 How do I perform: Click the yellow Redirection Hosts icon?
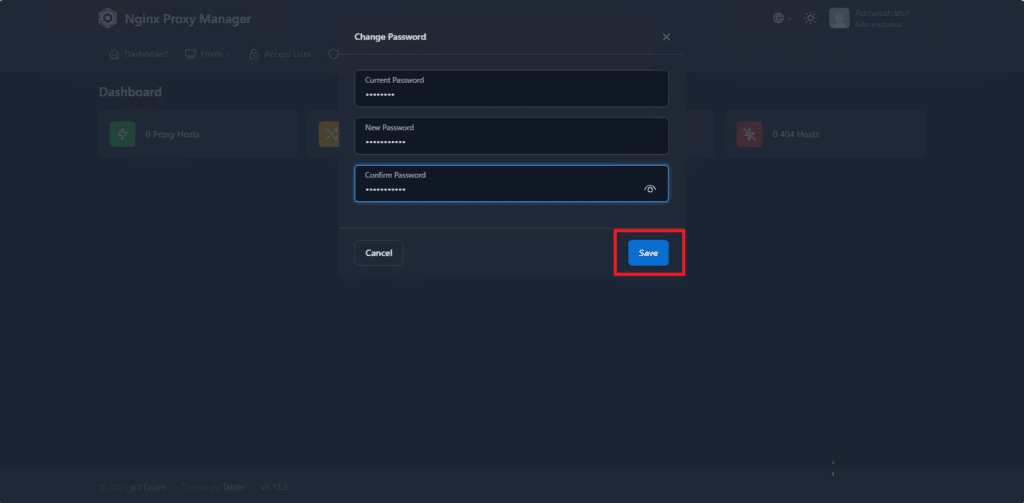click(329, 135)
